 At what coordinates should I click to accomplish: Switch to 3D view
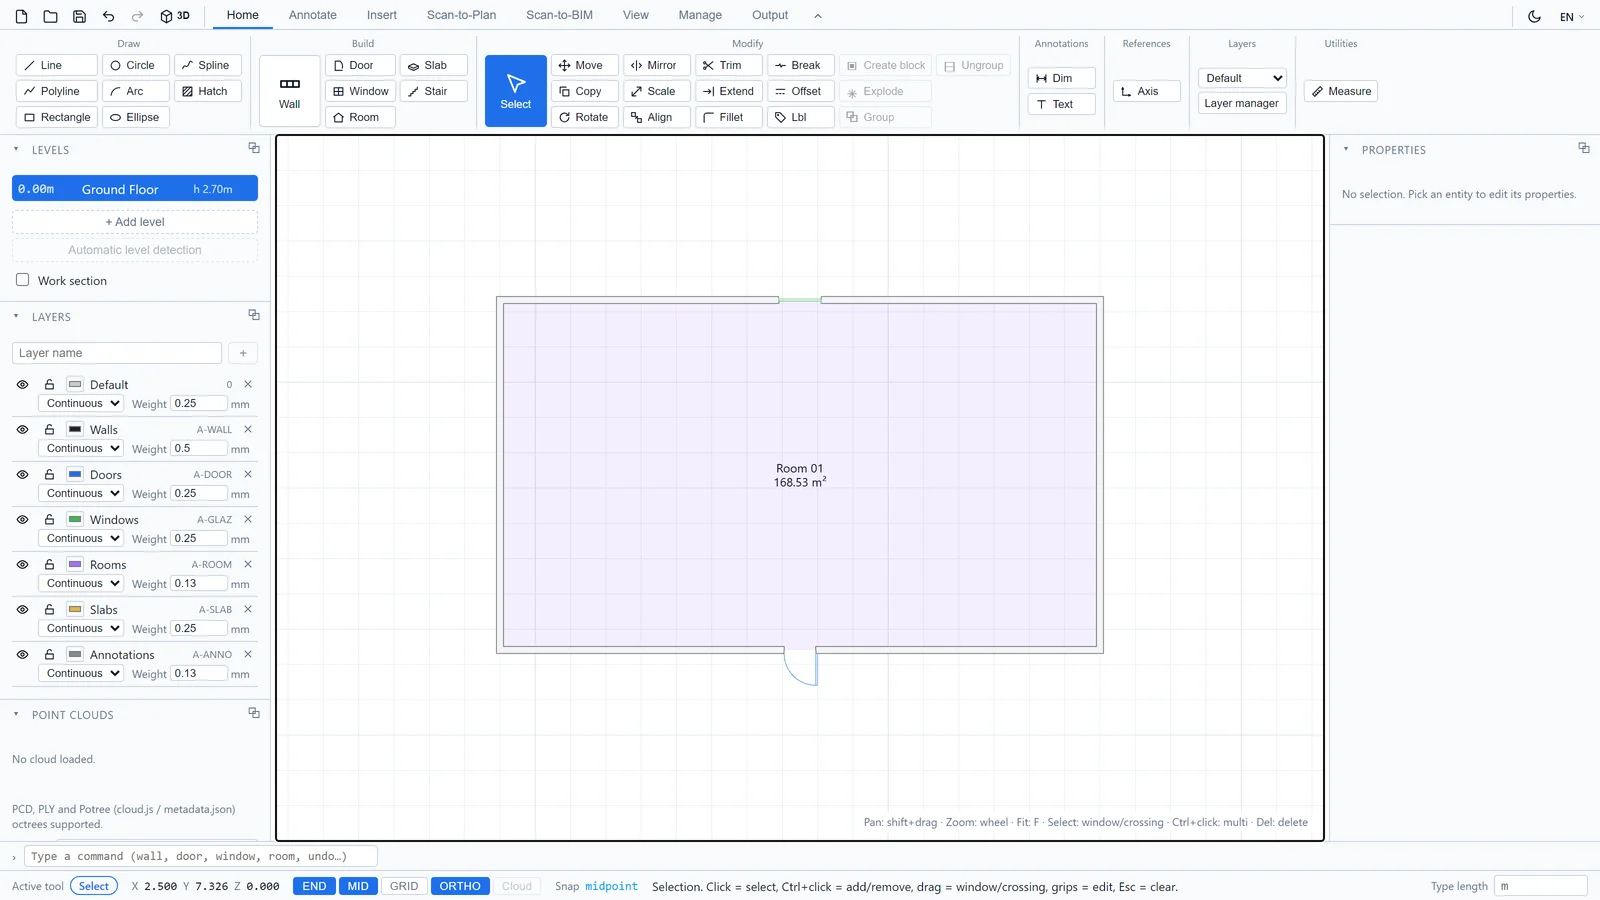point(175,16)
